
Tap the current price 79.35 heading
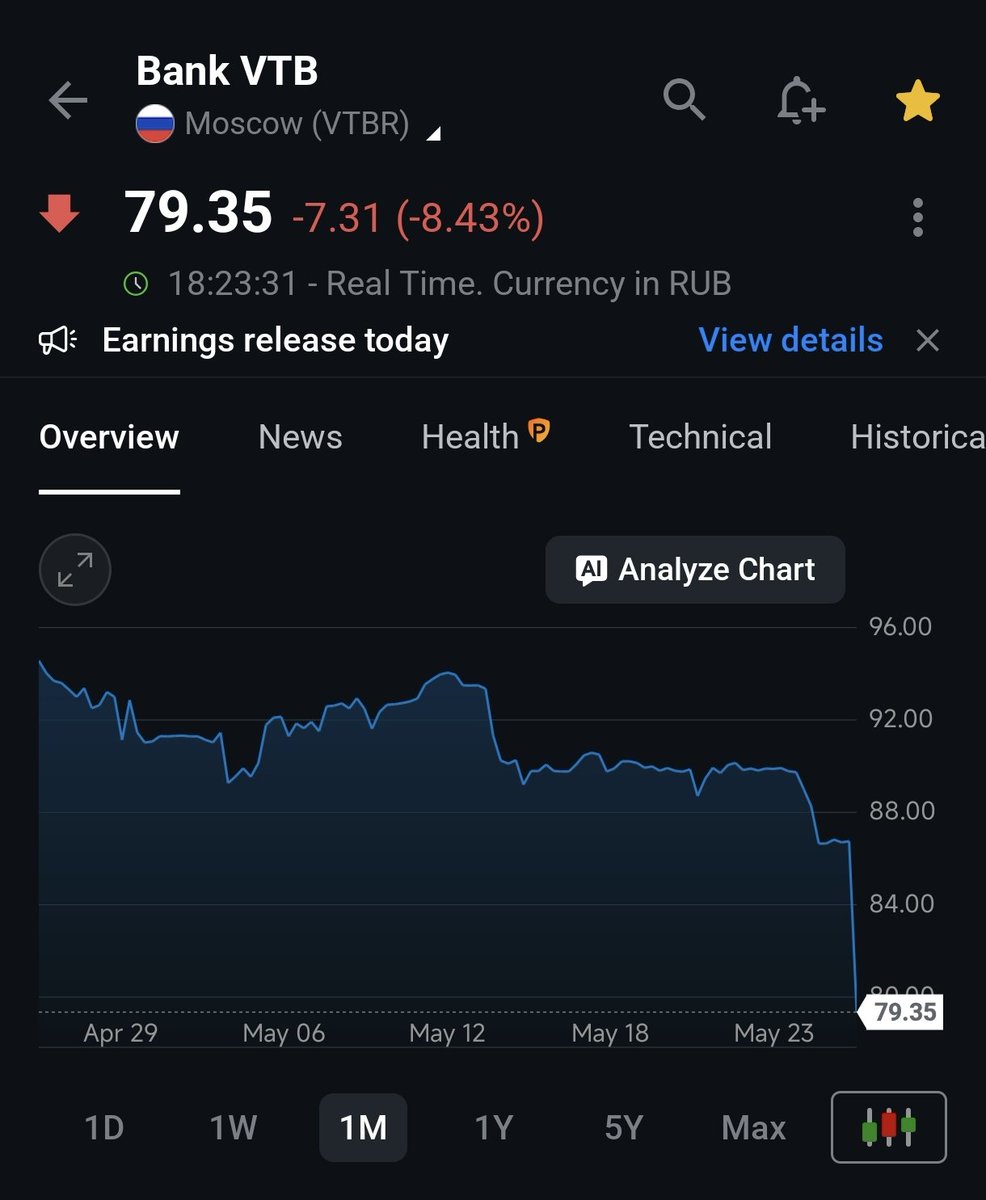click(x=198, y=213)
